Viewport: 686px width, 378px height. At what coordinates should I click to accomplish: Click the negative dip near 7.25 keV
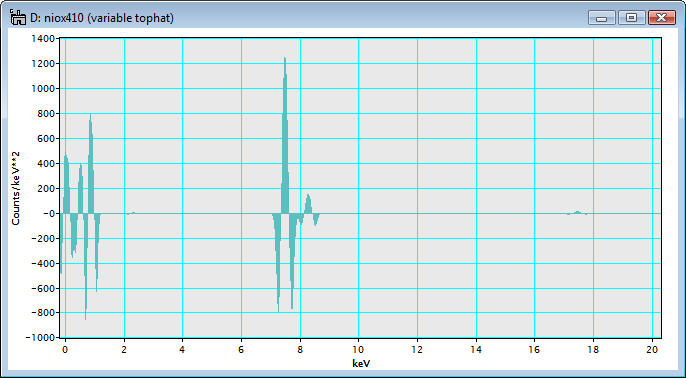click(277, 262)
